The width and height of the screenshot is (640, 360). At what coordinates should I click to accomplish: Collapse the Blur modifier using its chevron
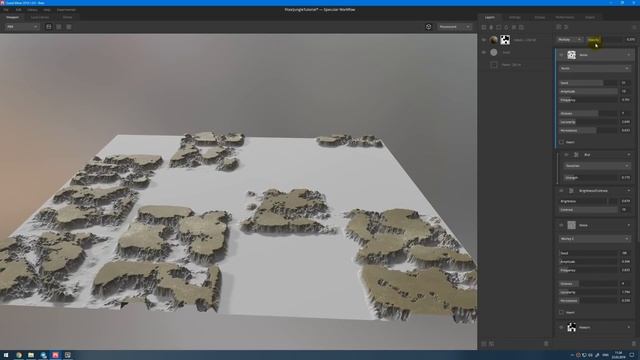(629, 155)
